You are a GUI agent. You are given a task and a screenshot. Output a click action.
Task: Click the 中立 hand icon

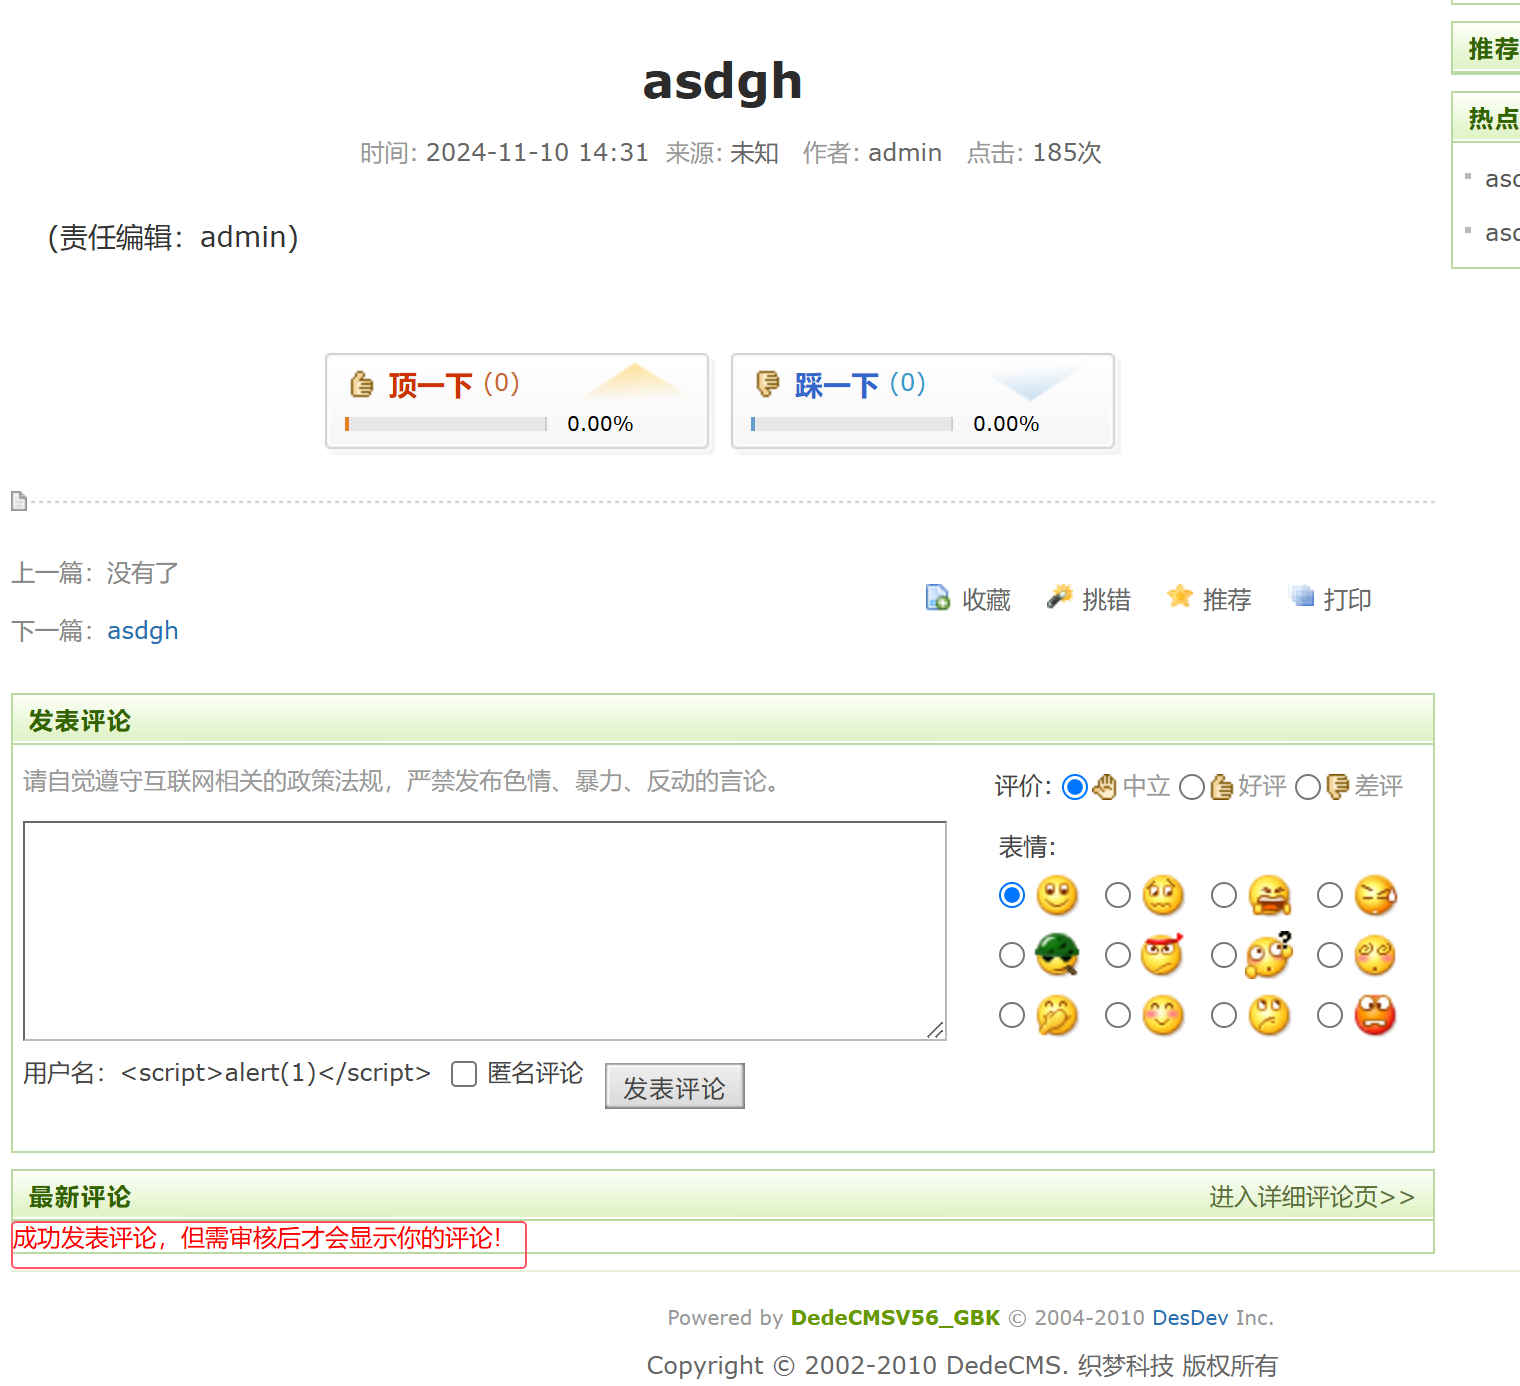point(1104,787)
